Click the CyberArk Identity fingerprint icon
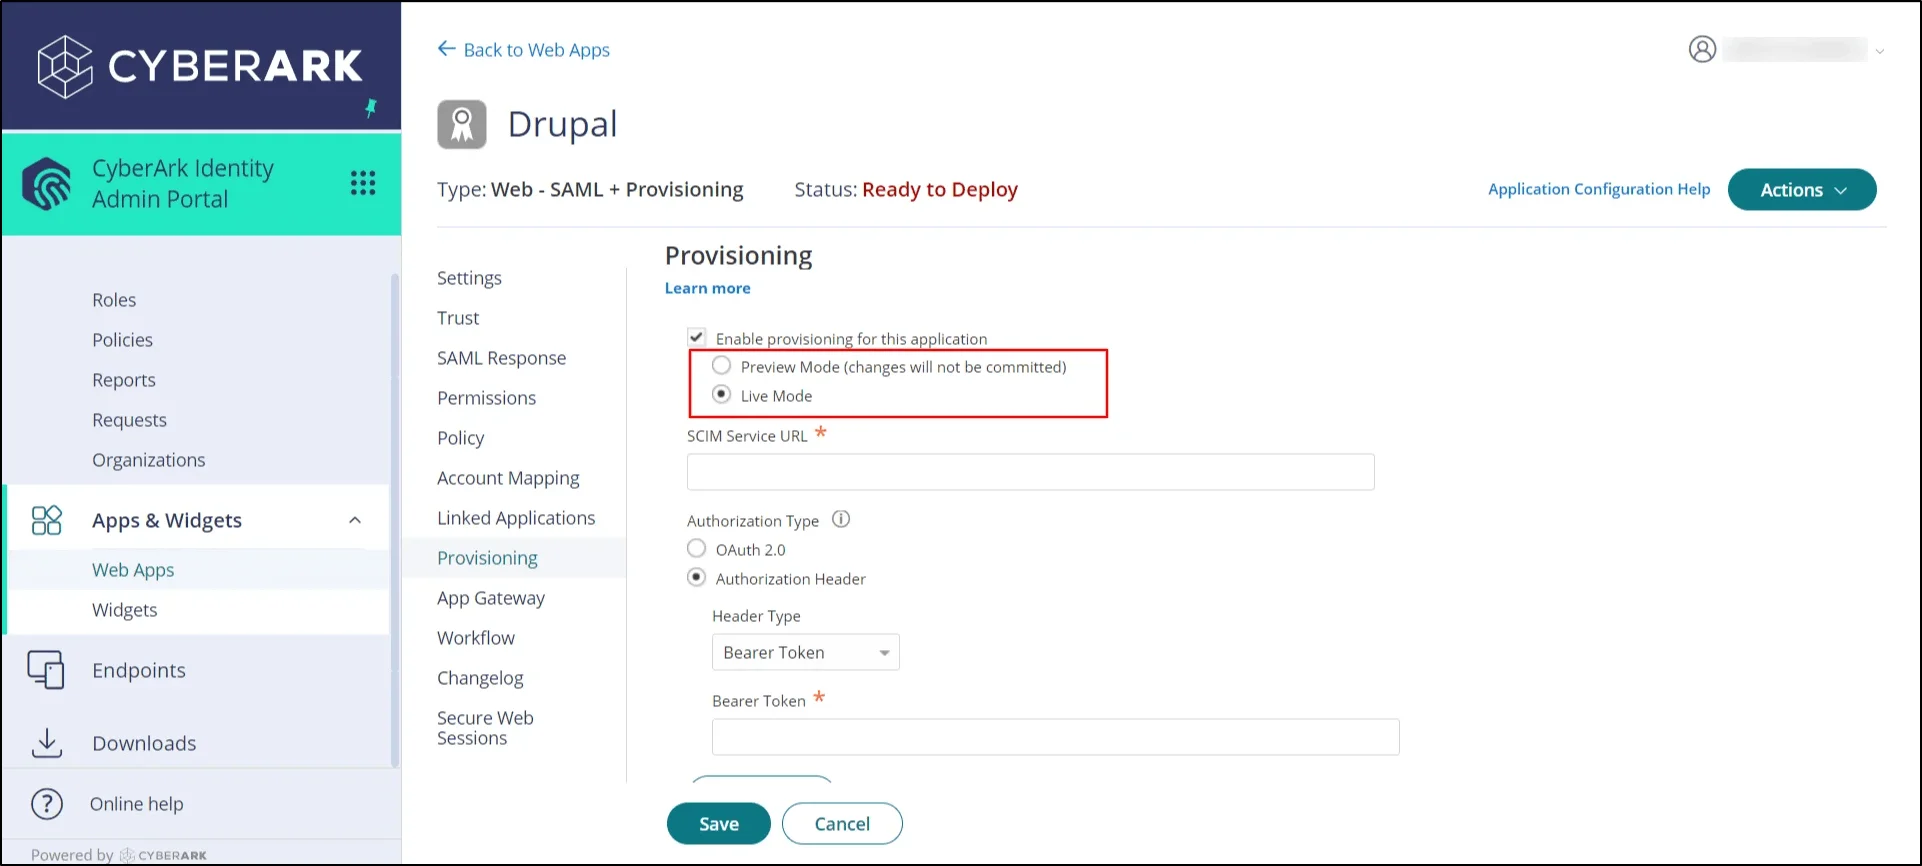Image resolution: width=1922 pixels, height=866 pixels. [x=47, y=184]
